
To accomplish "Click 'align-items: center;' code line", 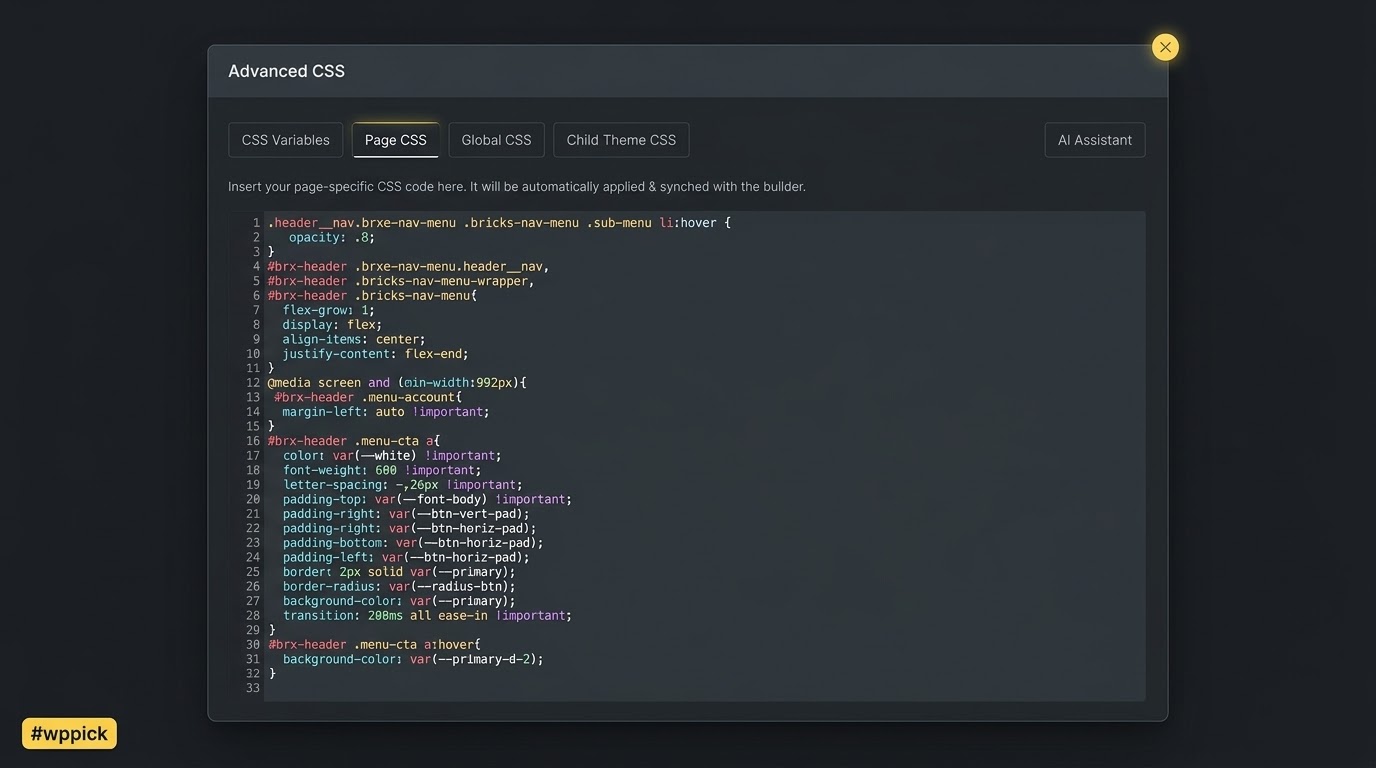I will tap(354, 339).
